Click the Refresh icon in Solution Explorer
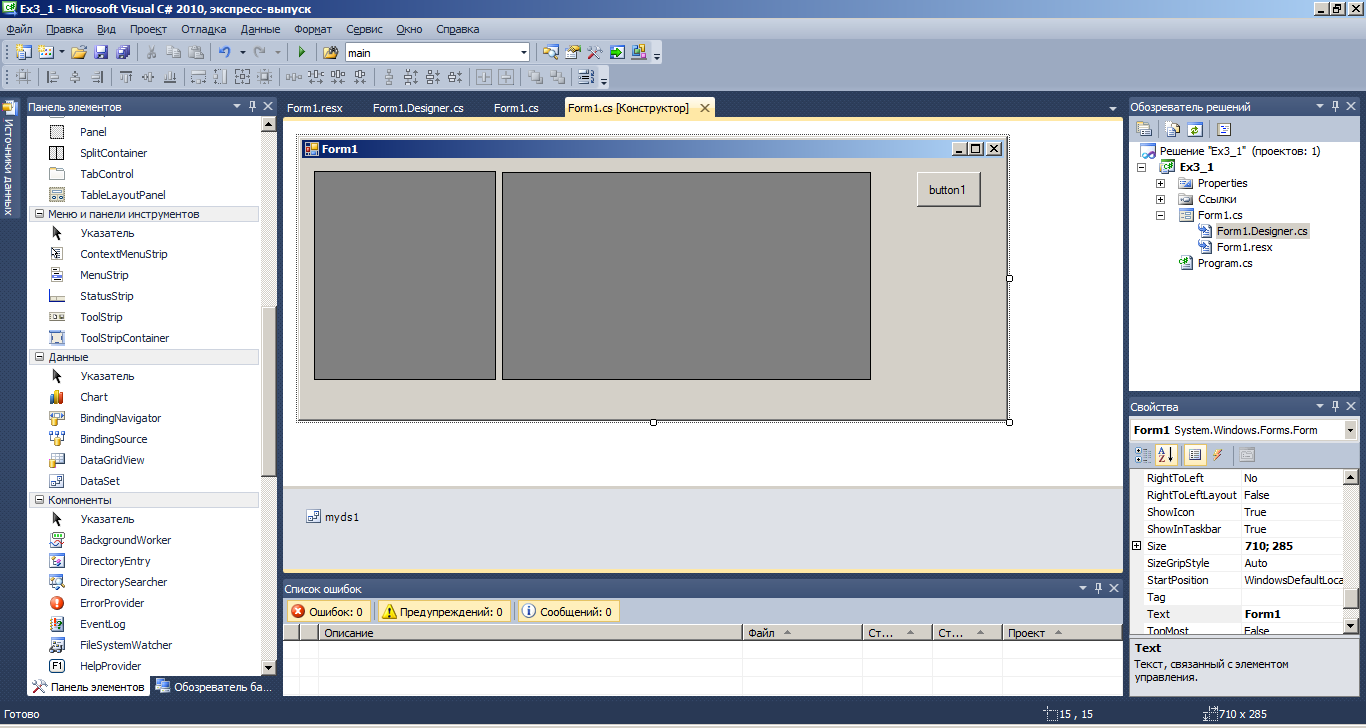The width and height of the screenshot is (1366, 728). [x=1195, y=129]
